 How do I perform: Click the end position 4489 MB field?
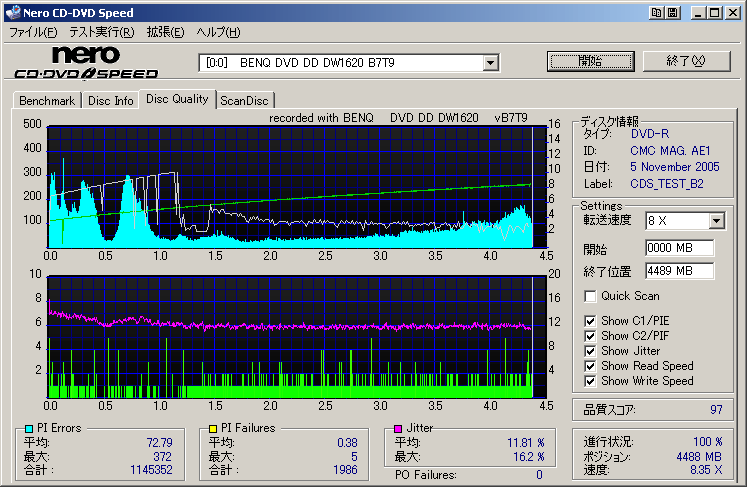click(680, 271)
